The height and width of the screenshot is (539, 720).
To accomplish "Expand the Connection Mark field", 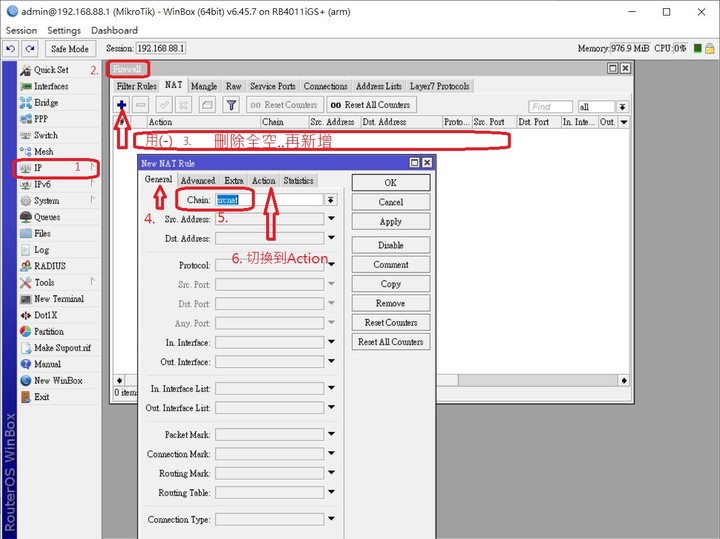I will (x=331, y=454).
